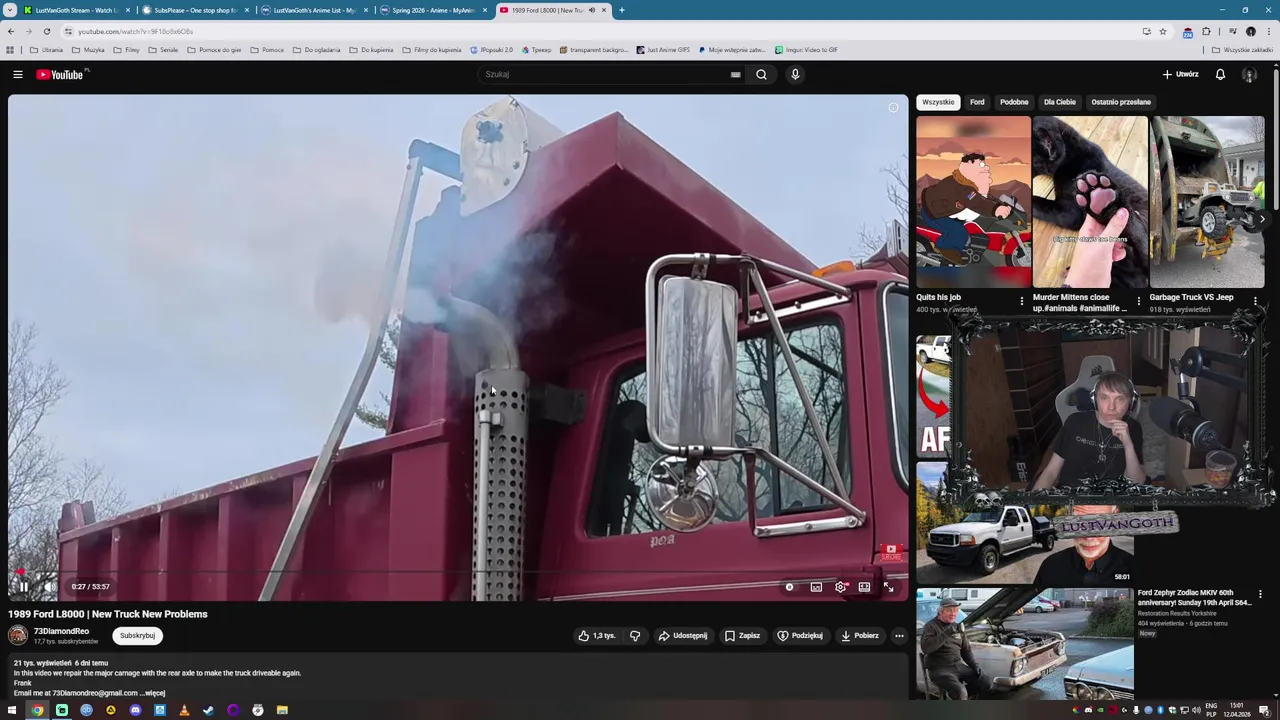The height and width of the screenshot is (720, 1280).
Task: Go to the YouTube home logo
Action: coord(60,75)
